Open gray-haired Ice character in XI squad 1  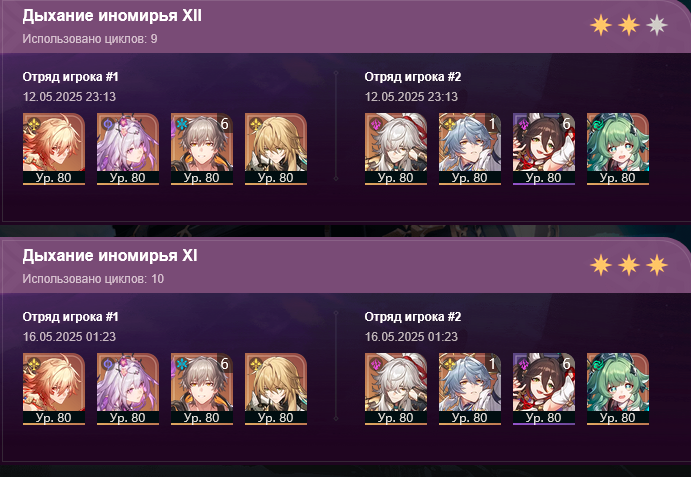tap(202, 389)
